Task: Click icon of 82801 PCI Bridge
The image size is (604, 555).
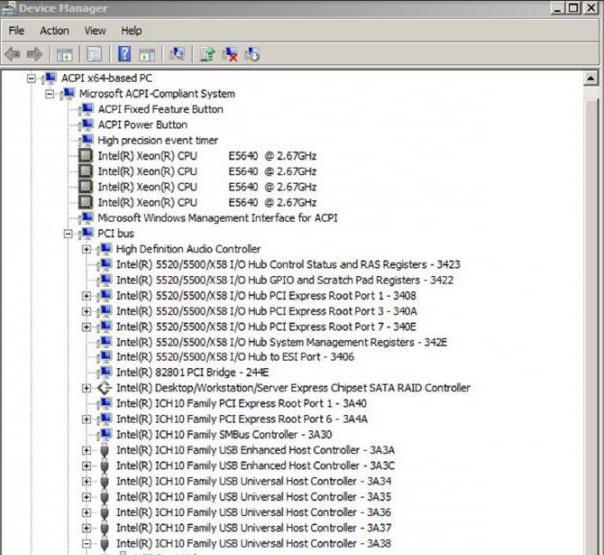Action: [x=105, y=372]
